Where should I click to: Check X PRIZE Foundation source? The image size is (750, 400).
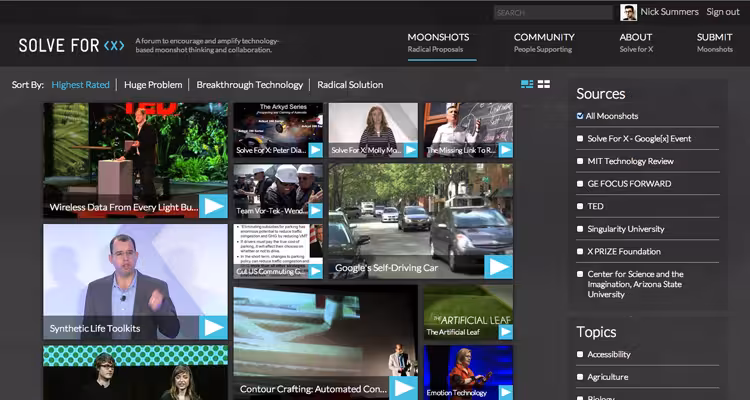(580, 251)
